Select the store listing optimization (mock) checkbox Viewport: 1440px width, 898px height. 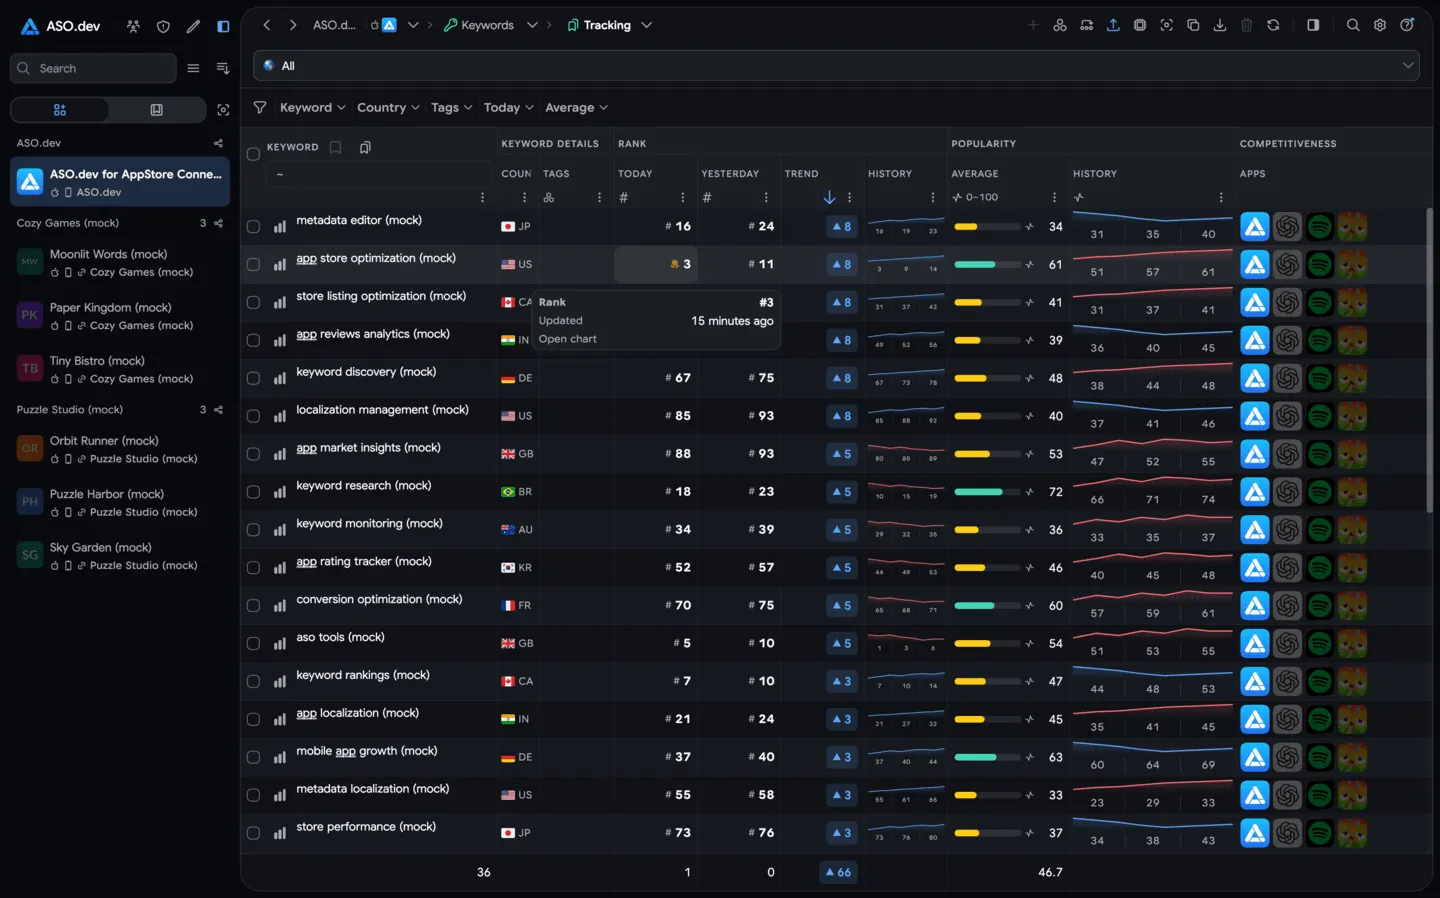click(x=253, y=303)
